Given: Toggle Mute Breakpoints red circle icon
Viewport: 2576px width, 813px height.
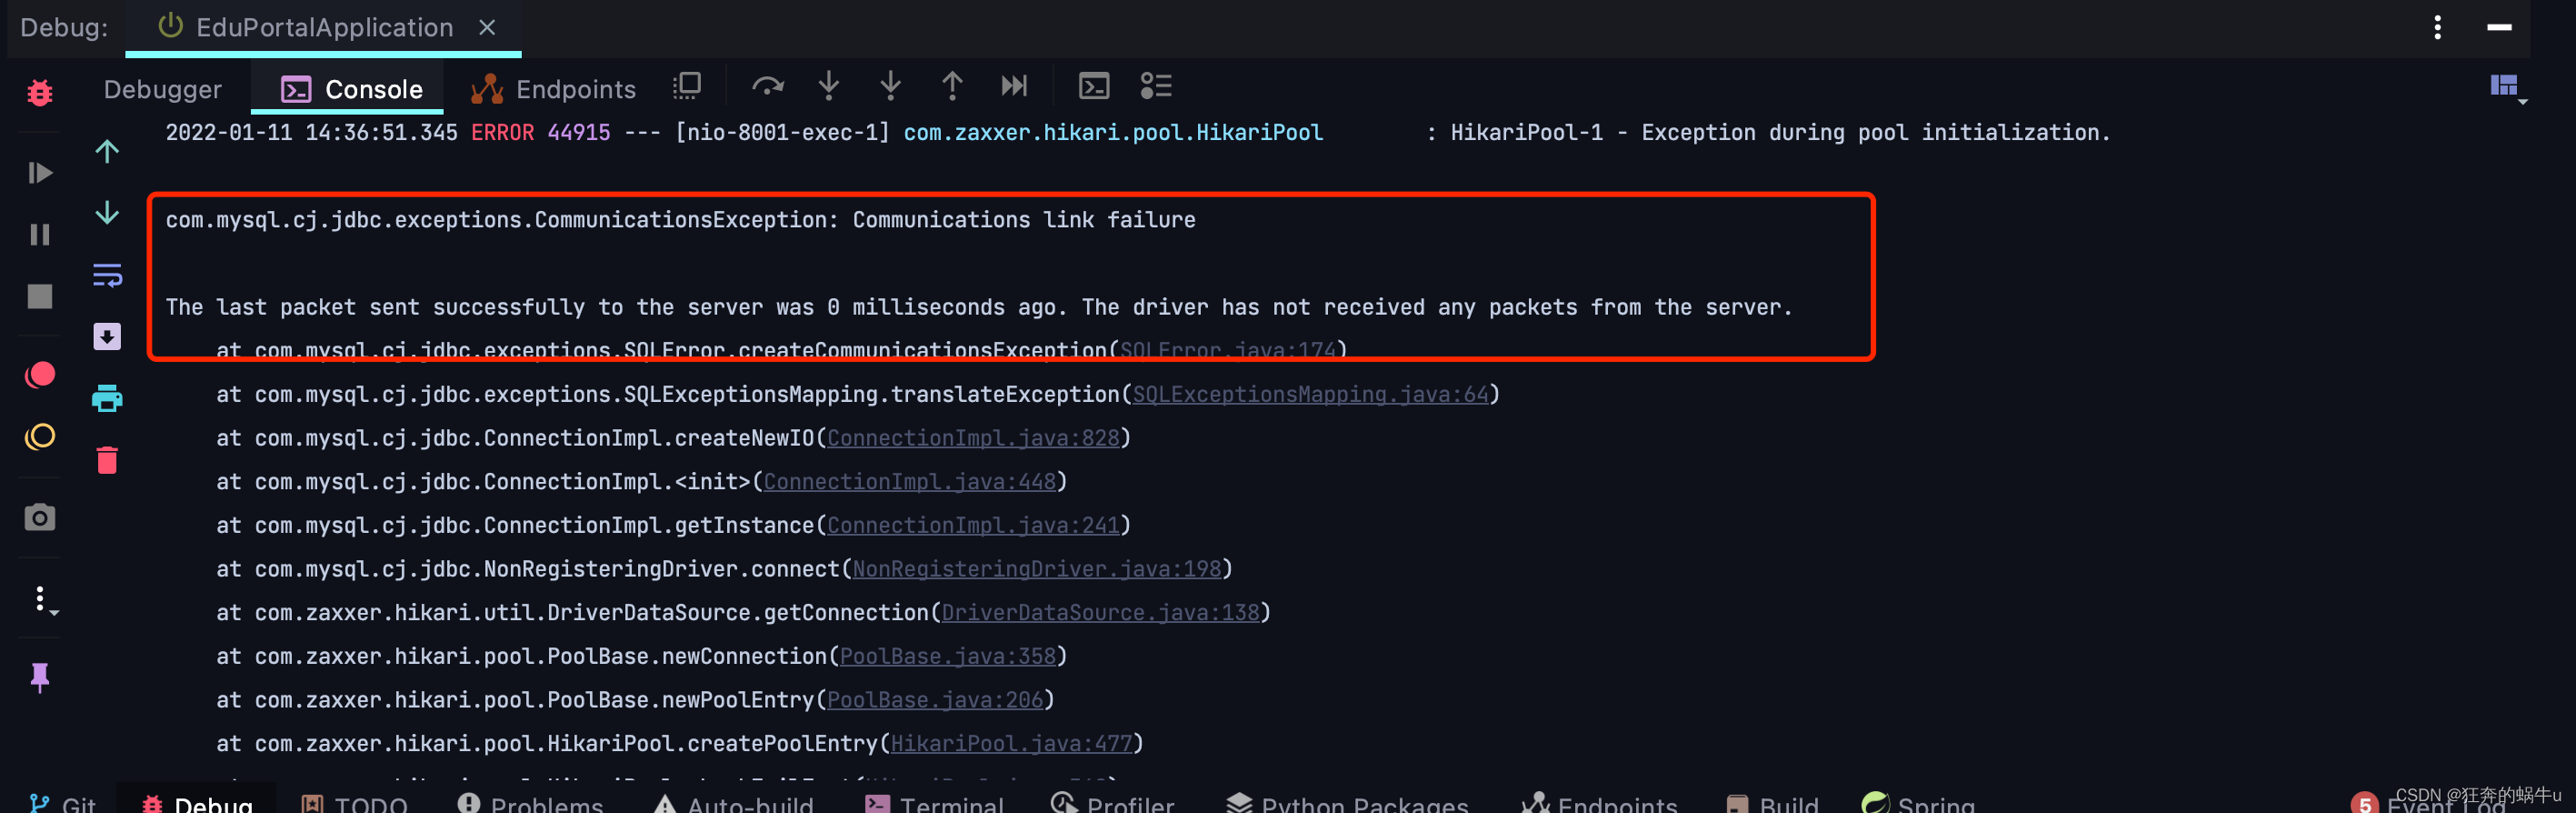Looking at the screenshot, I should [x=40, y=375].
